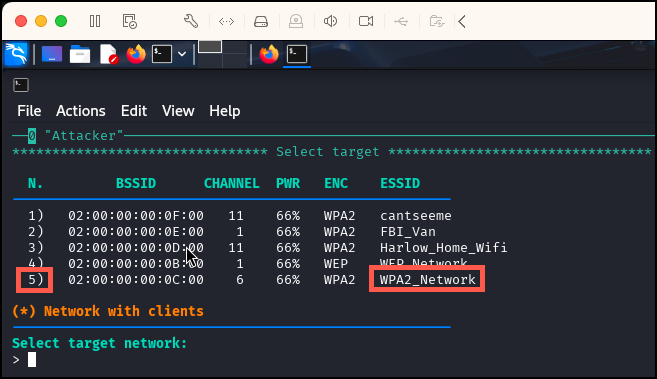Image resolution: width=657 pixels, height=379 pixels.
Task: Click the Select target network prompt
Action: coord(99,343)
